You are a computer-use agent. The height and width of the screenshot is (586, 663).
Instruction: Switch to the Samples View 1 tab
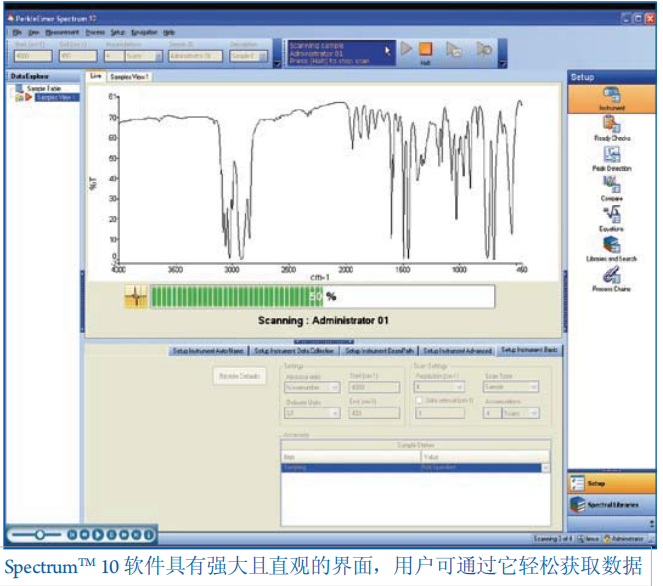(x=129, y=77)
